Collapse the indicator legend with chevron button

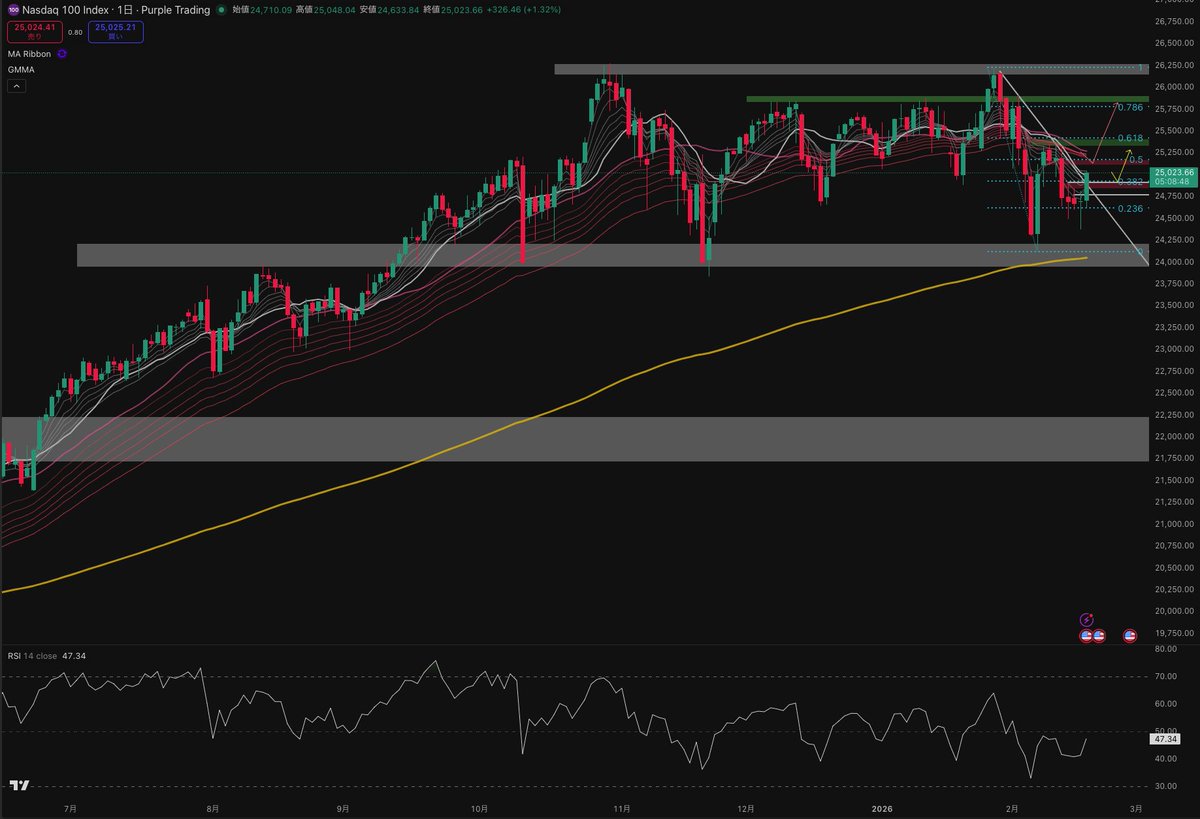click(x=16, y=87)
